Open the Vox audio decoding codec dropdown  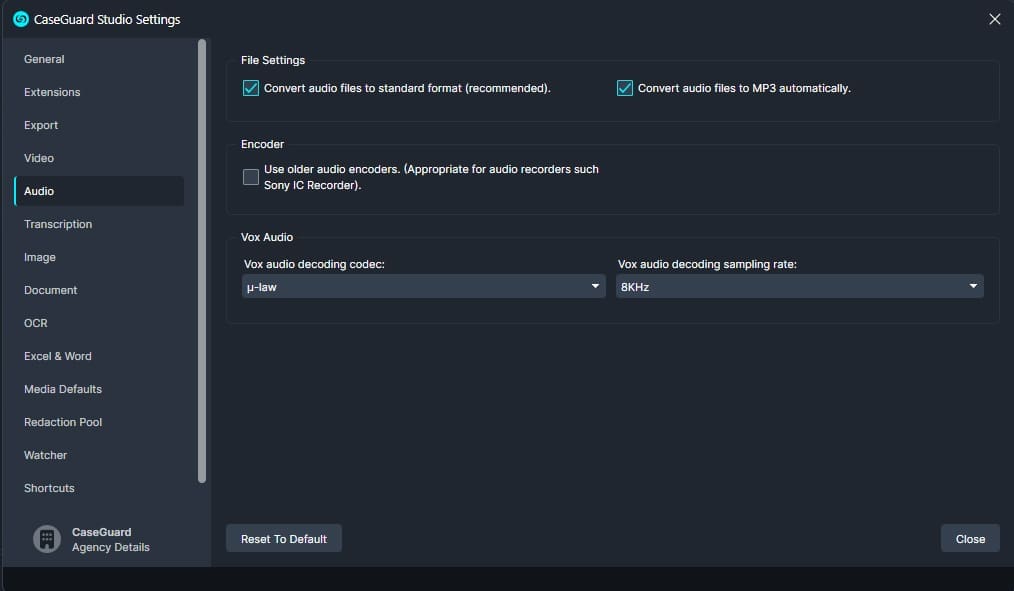[423, 287]
